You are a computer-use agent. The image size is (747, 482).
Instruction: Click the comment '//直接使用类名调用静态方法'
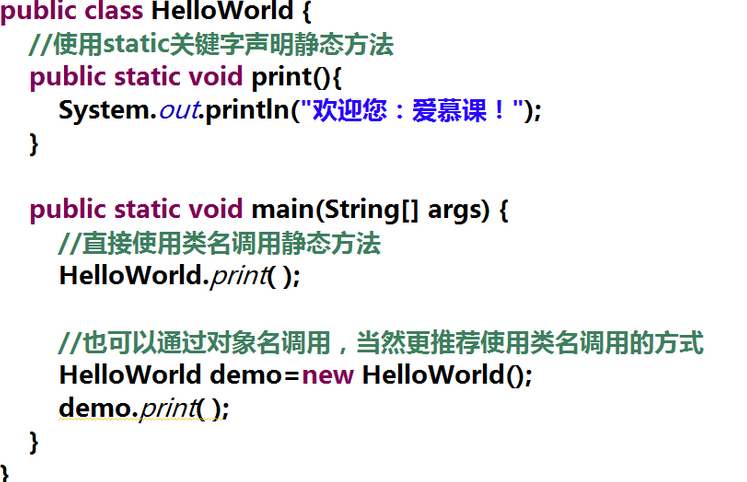[219, 243]
